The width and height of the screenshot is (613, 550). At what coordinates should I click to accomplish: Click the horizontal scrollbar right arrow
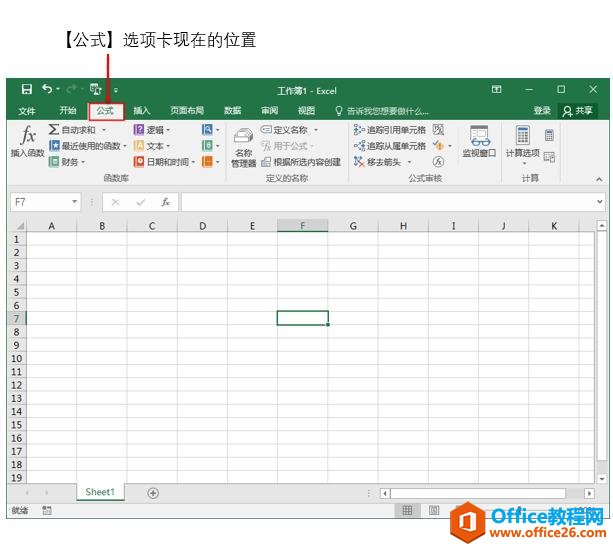(x=589, y=493)
